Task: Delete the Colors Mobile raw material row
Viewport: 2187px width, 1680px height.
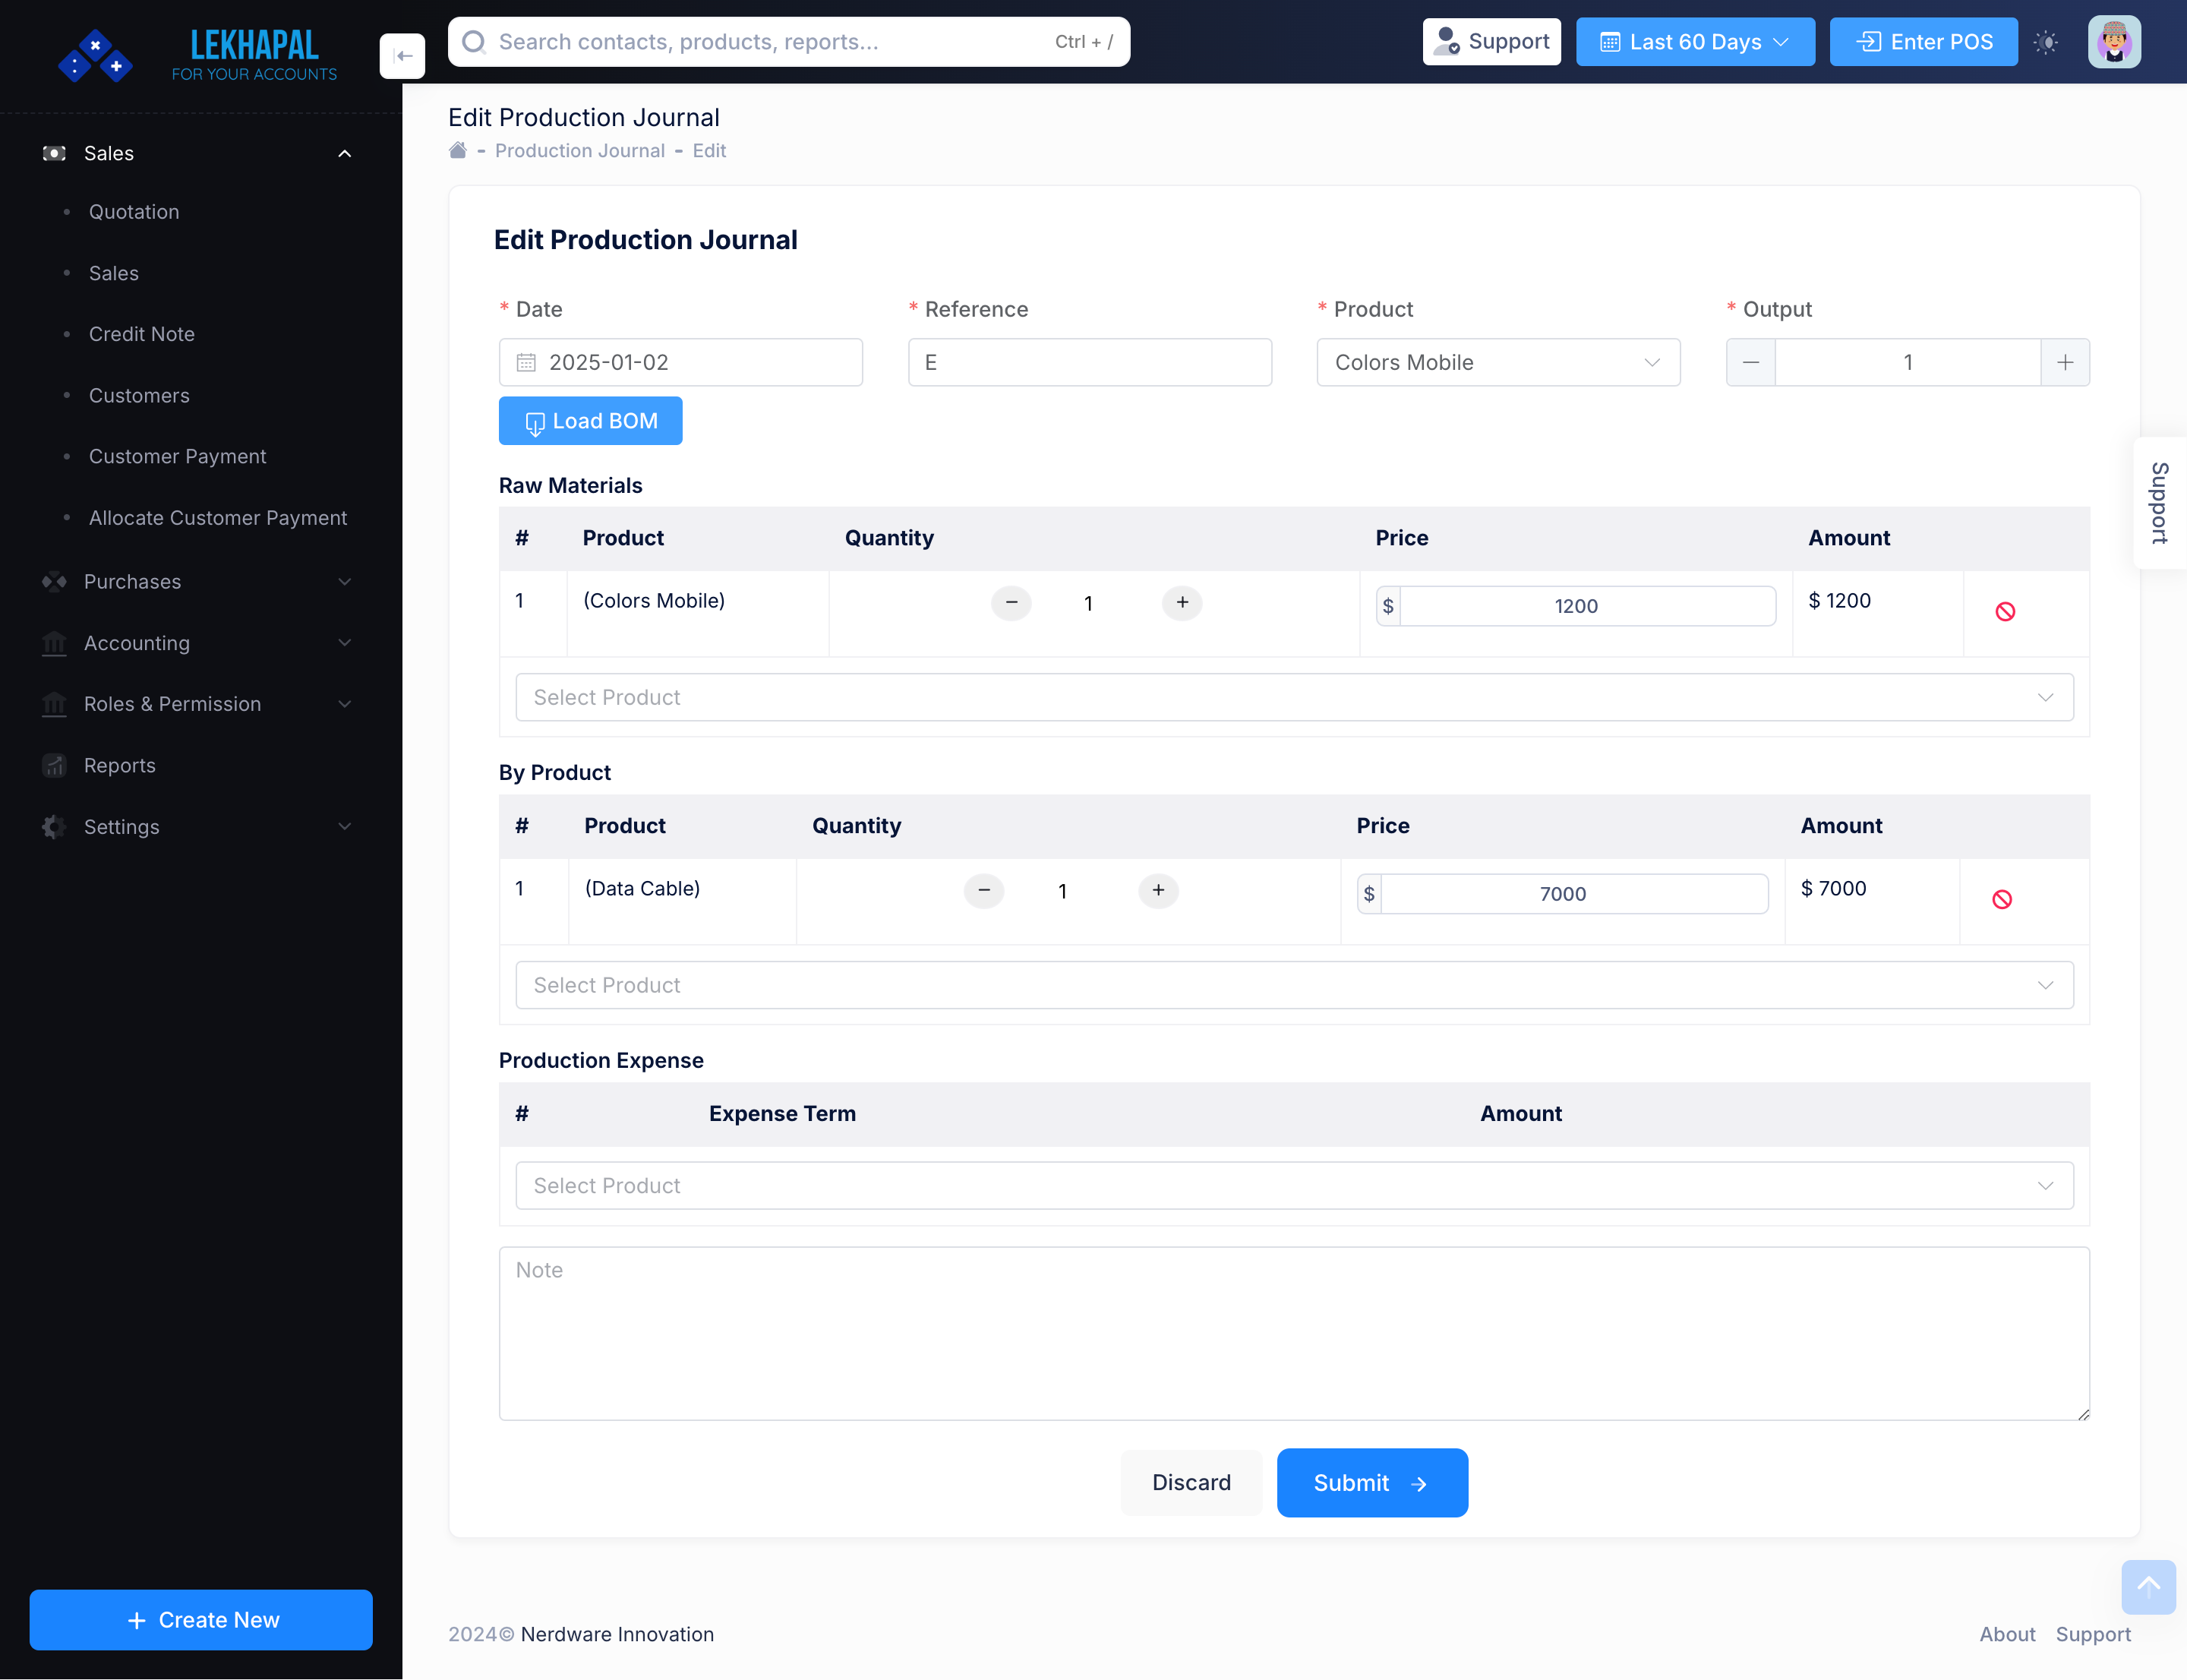Action: [x=2006, y=611]
